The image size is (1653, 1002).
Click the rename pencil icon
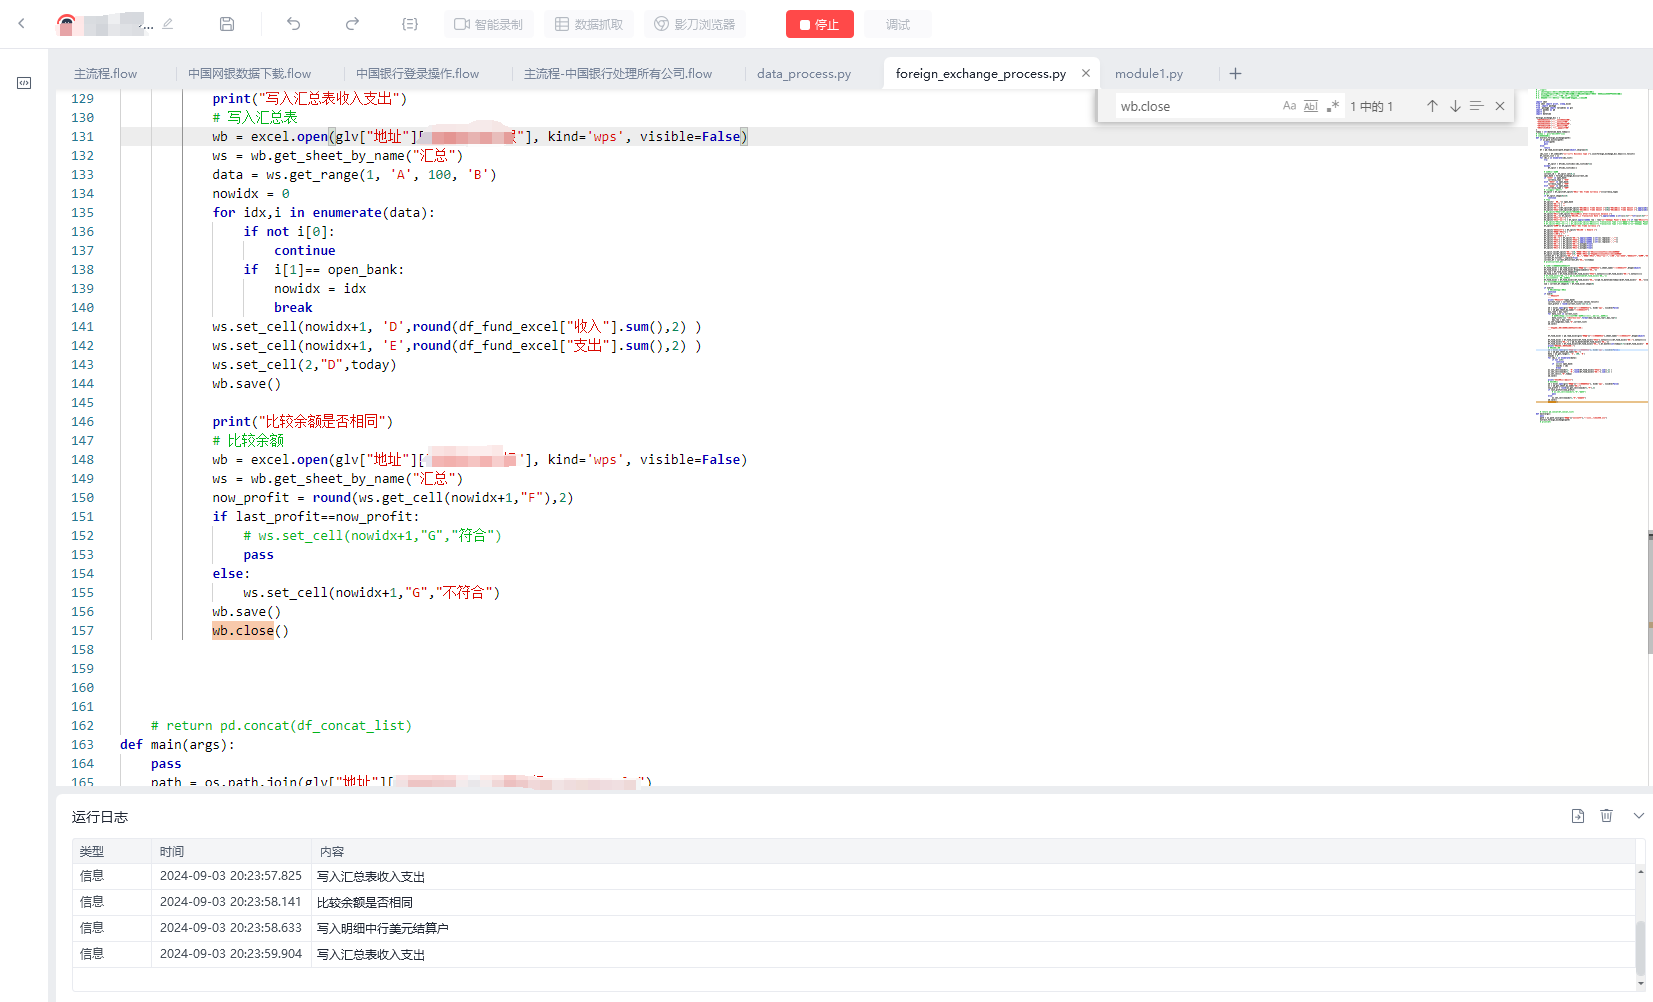click(x=167, y=24)
